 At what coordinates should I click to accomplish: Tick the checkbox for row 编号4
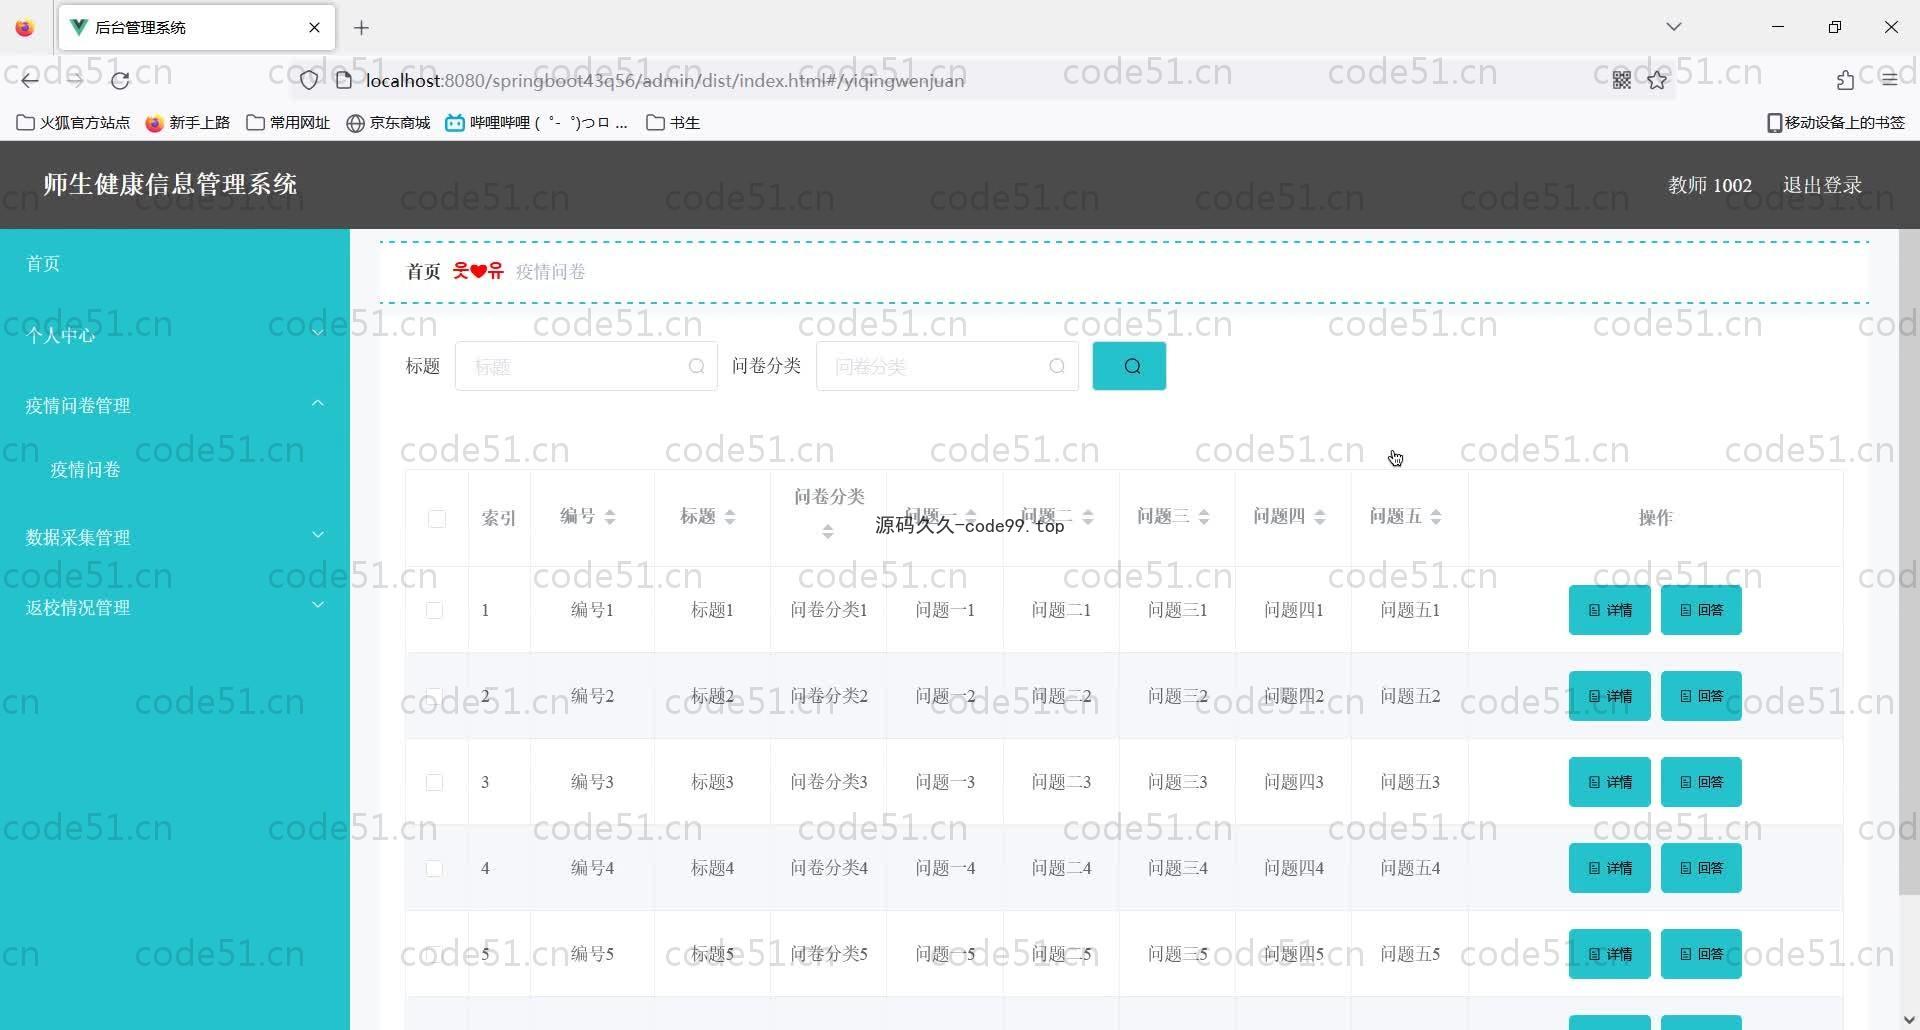click(434, 868)
